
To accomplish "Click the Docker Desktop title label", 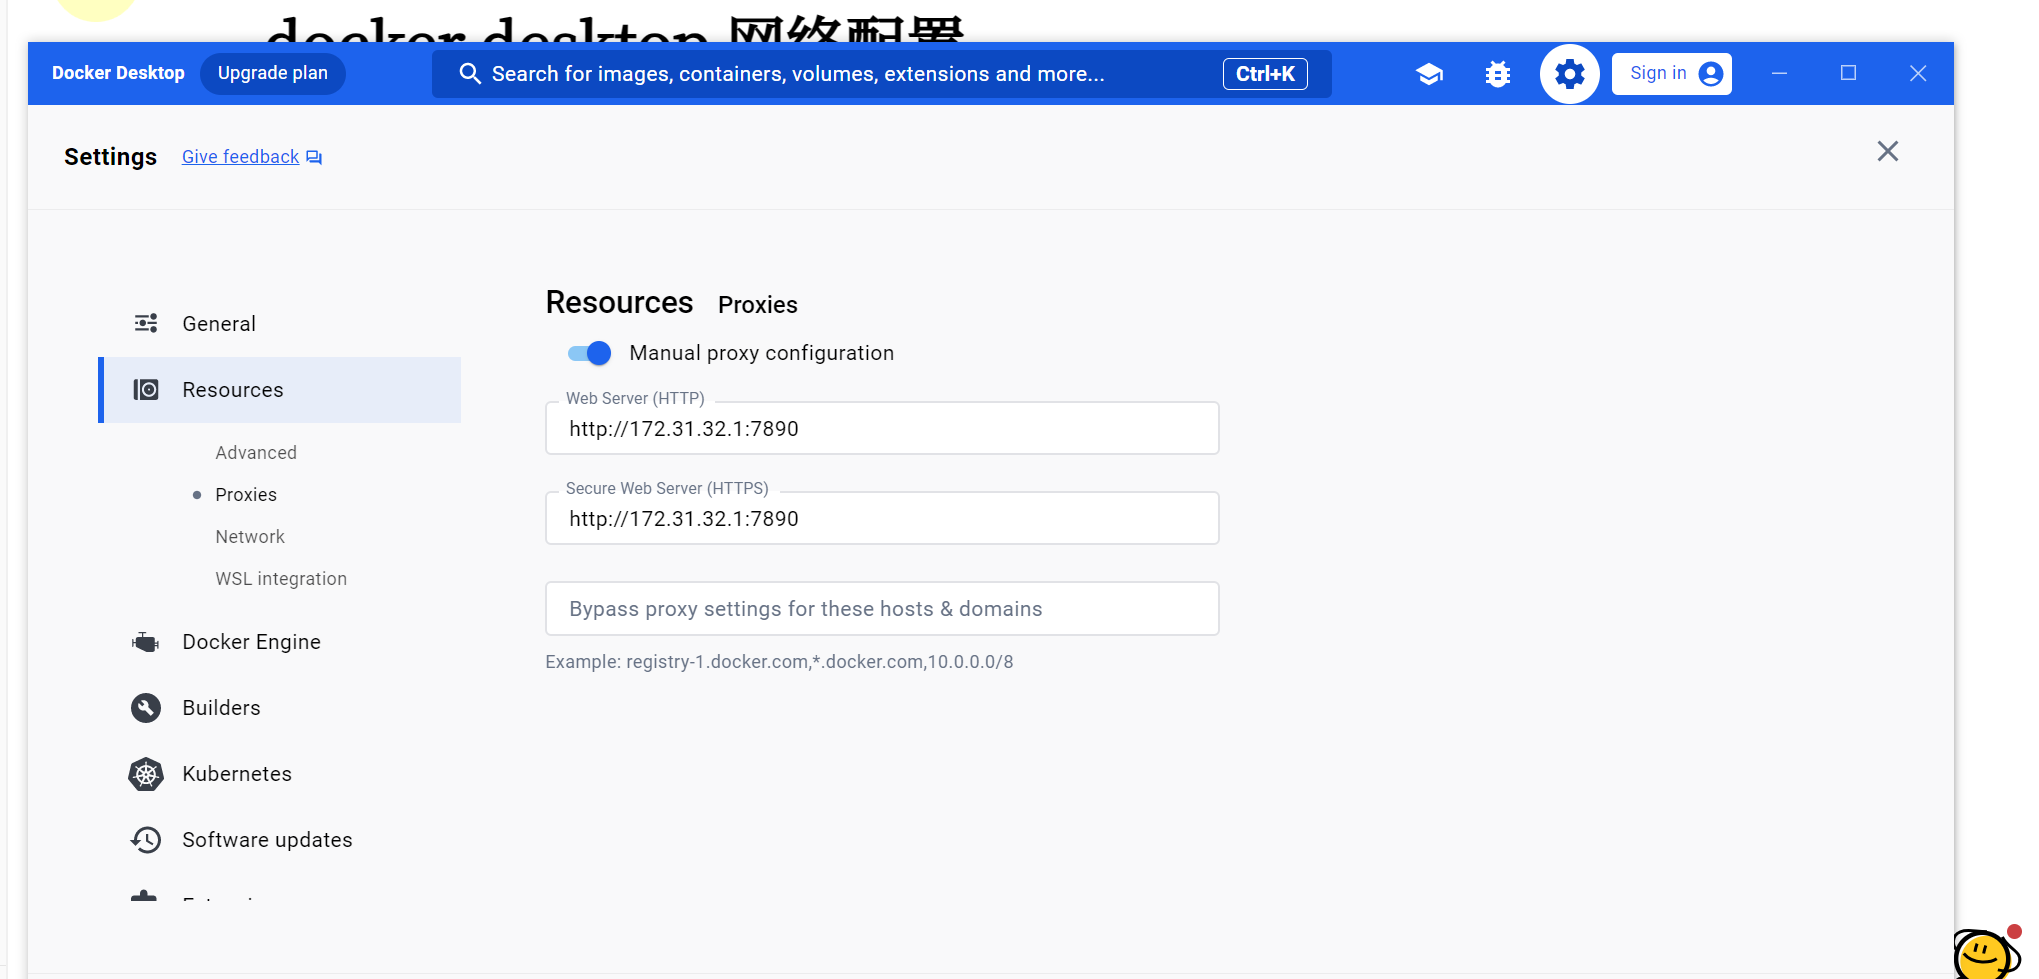I will point(118,73).
